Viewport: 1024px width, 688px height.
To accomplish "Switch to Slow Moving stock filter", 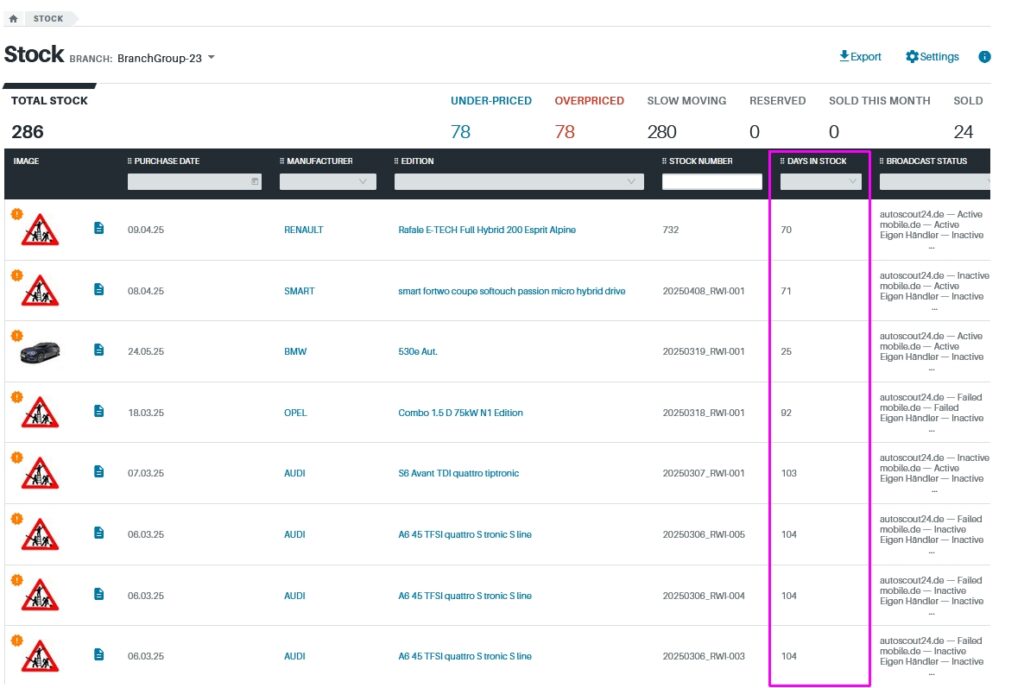I will 686,101.
